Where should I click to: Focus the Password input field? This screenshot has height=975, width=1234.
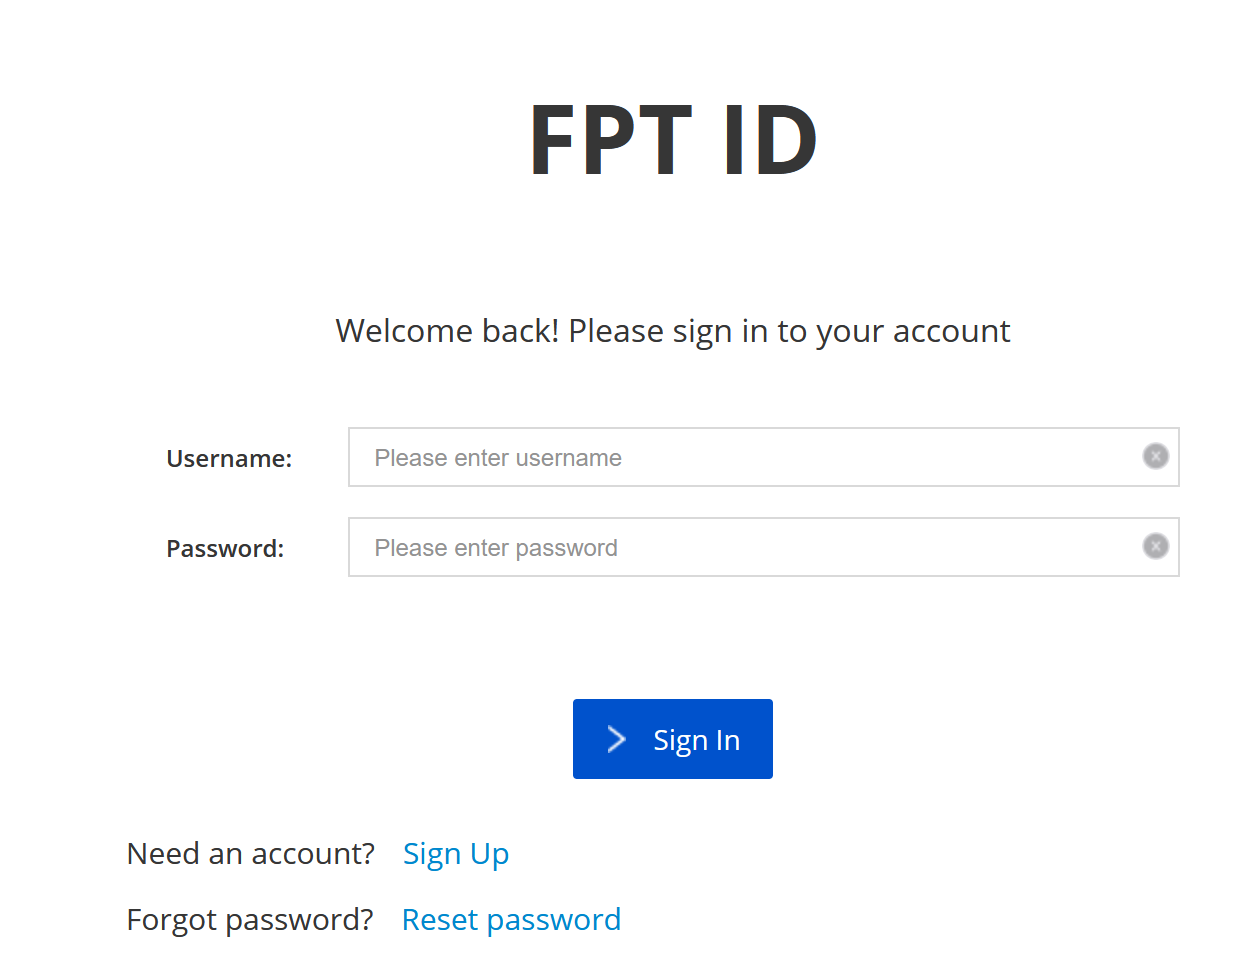760,547
